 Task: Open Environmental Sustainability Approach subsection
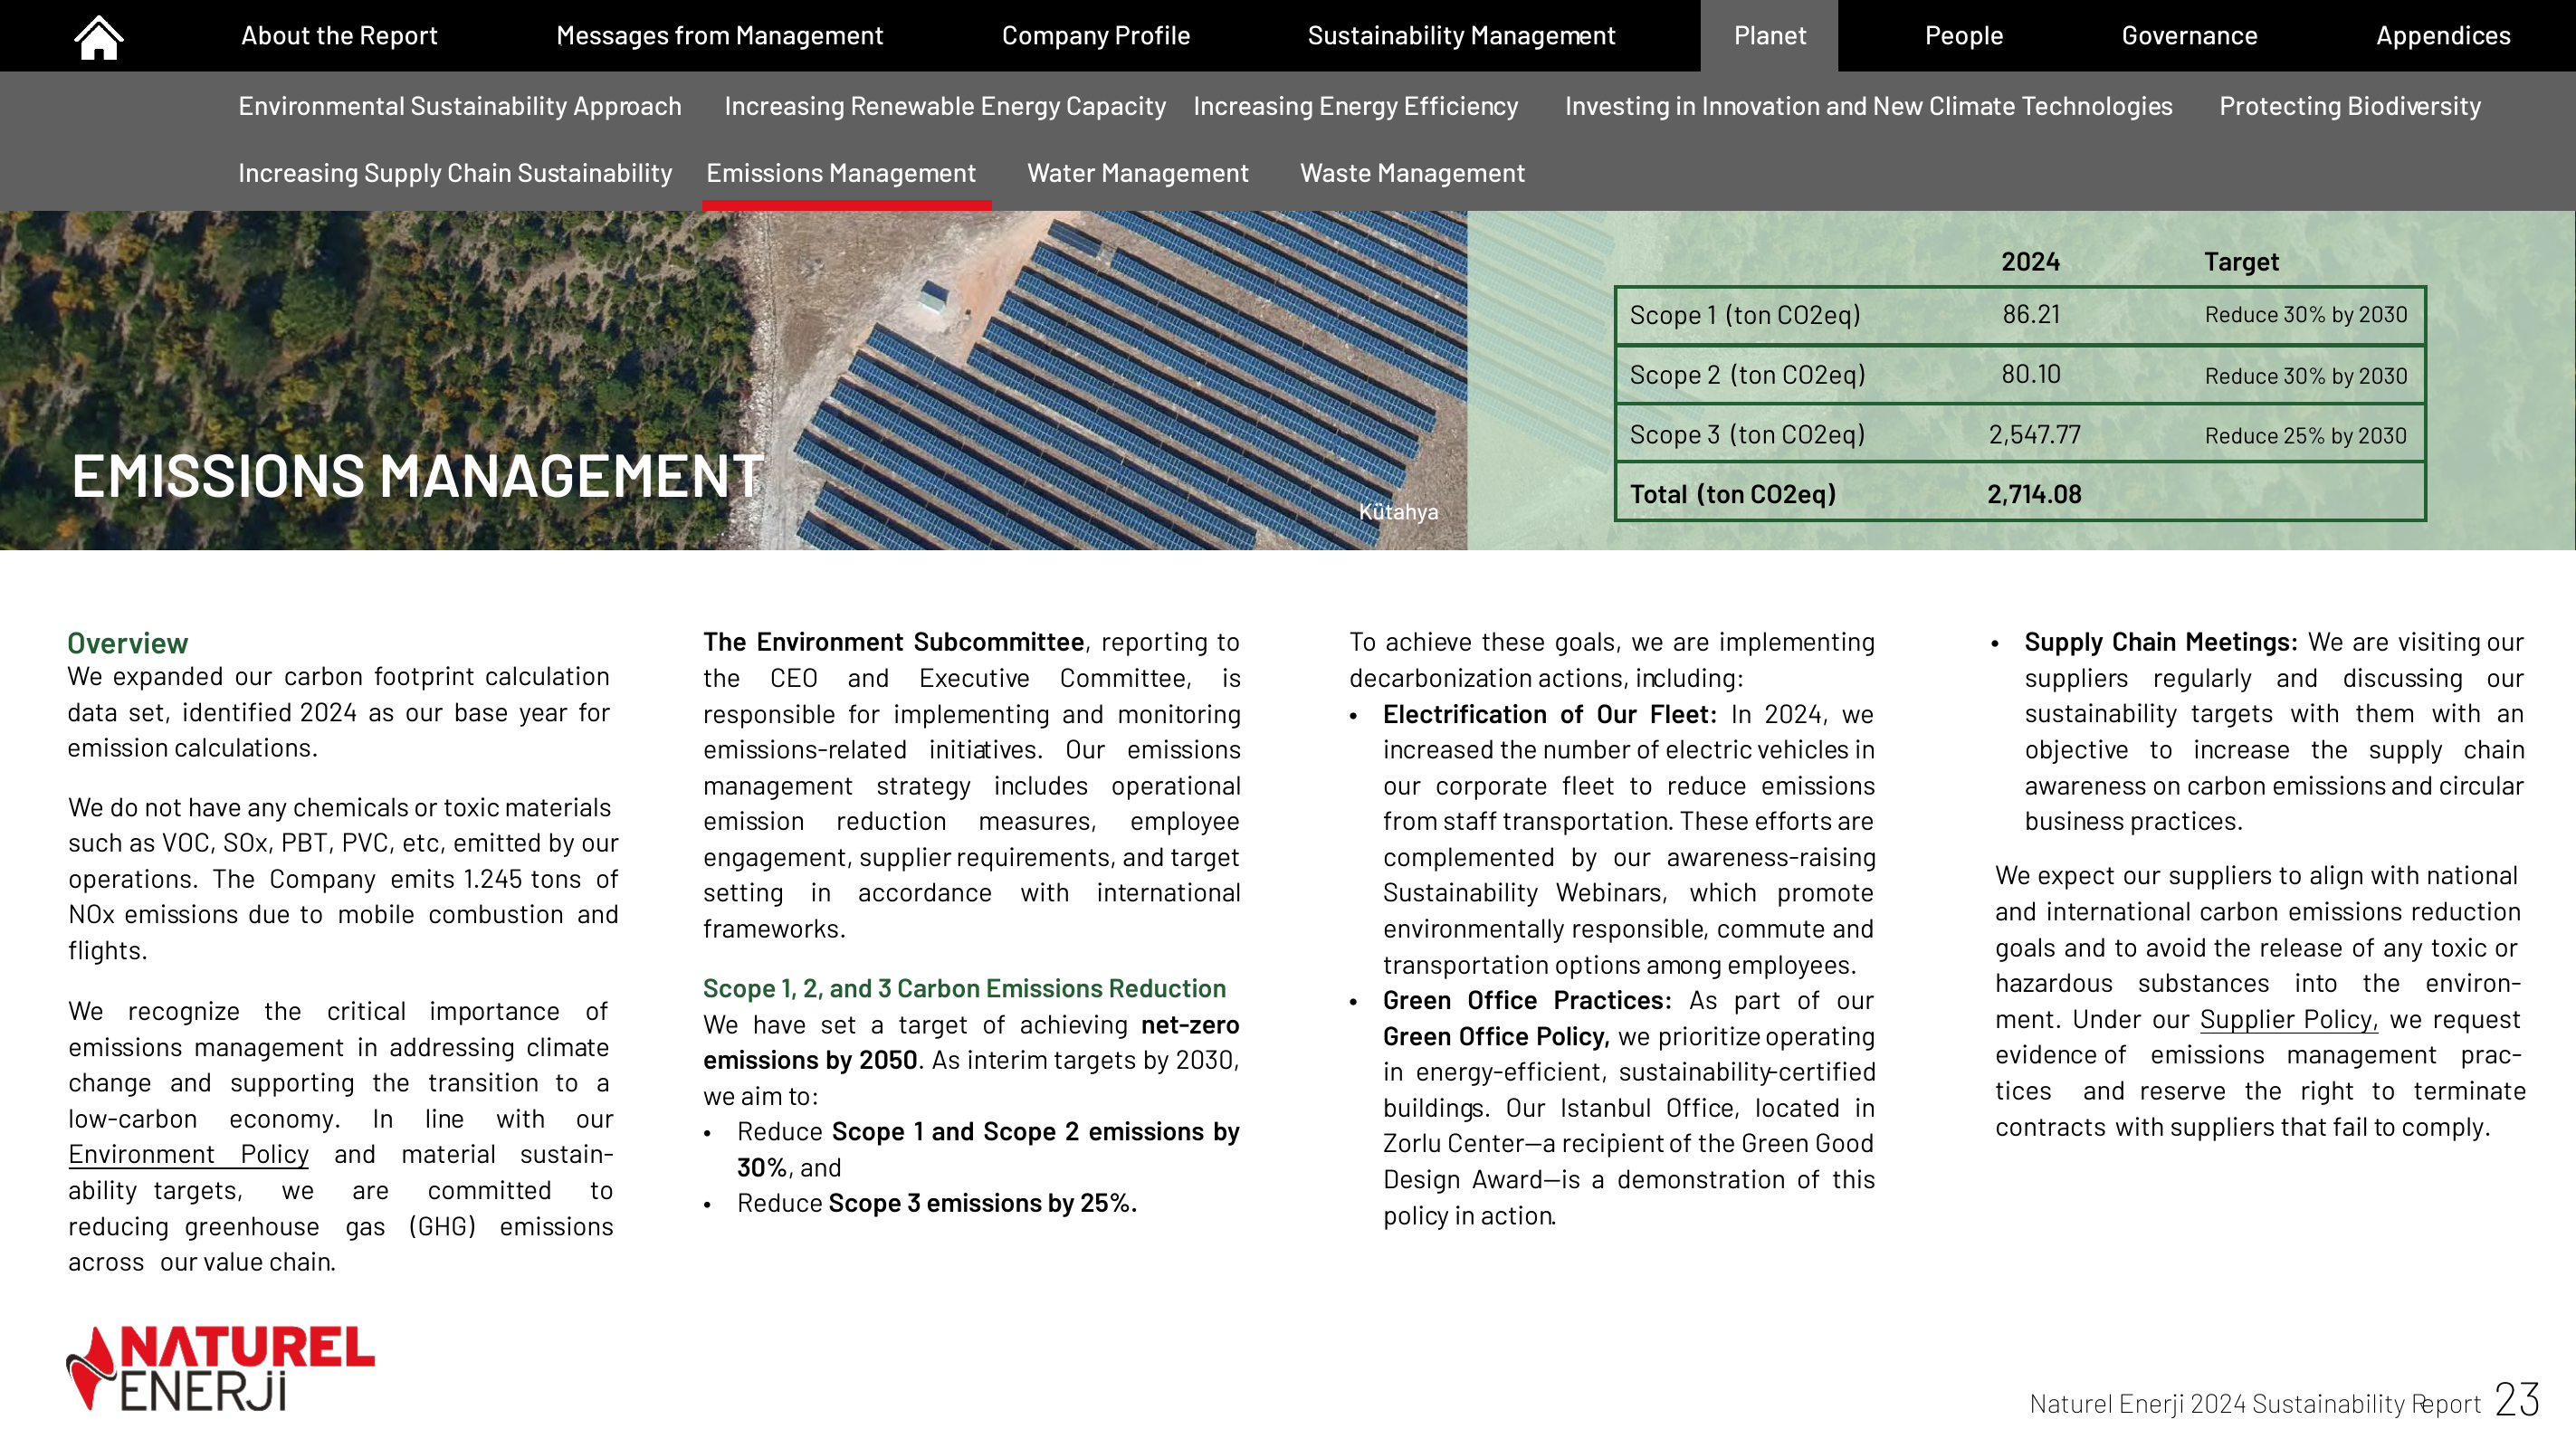(460, 106)
